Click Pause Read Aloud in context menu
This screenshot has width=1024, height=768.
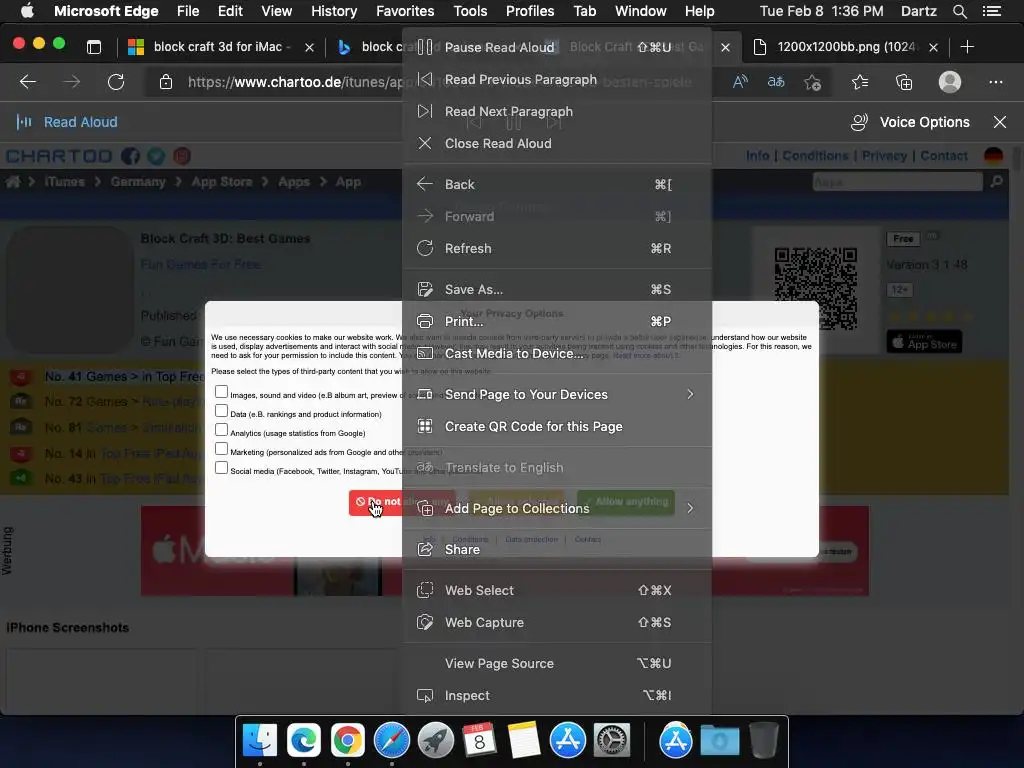557,47
